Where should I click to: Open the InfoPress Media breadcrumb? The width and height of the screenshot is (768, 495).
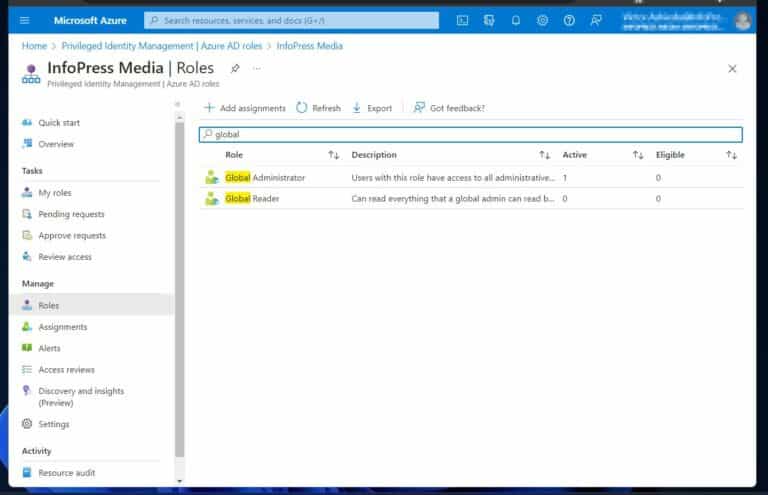click(x=310, y=46)
